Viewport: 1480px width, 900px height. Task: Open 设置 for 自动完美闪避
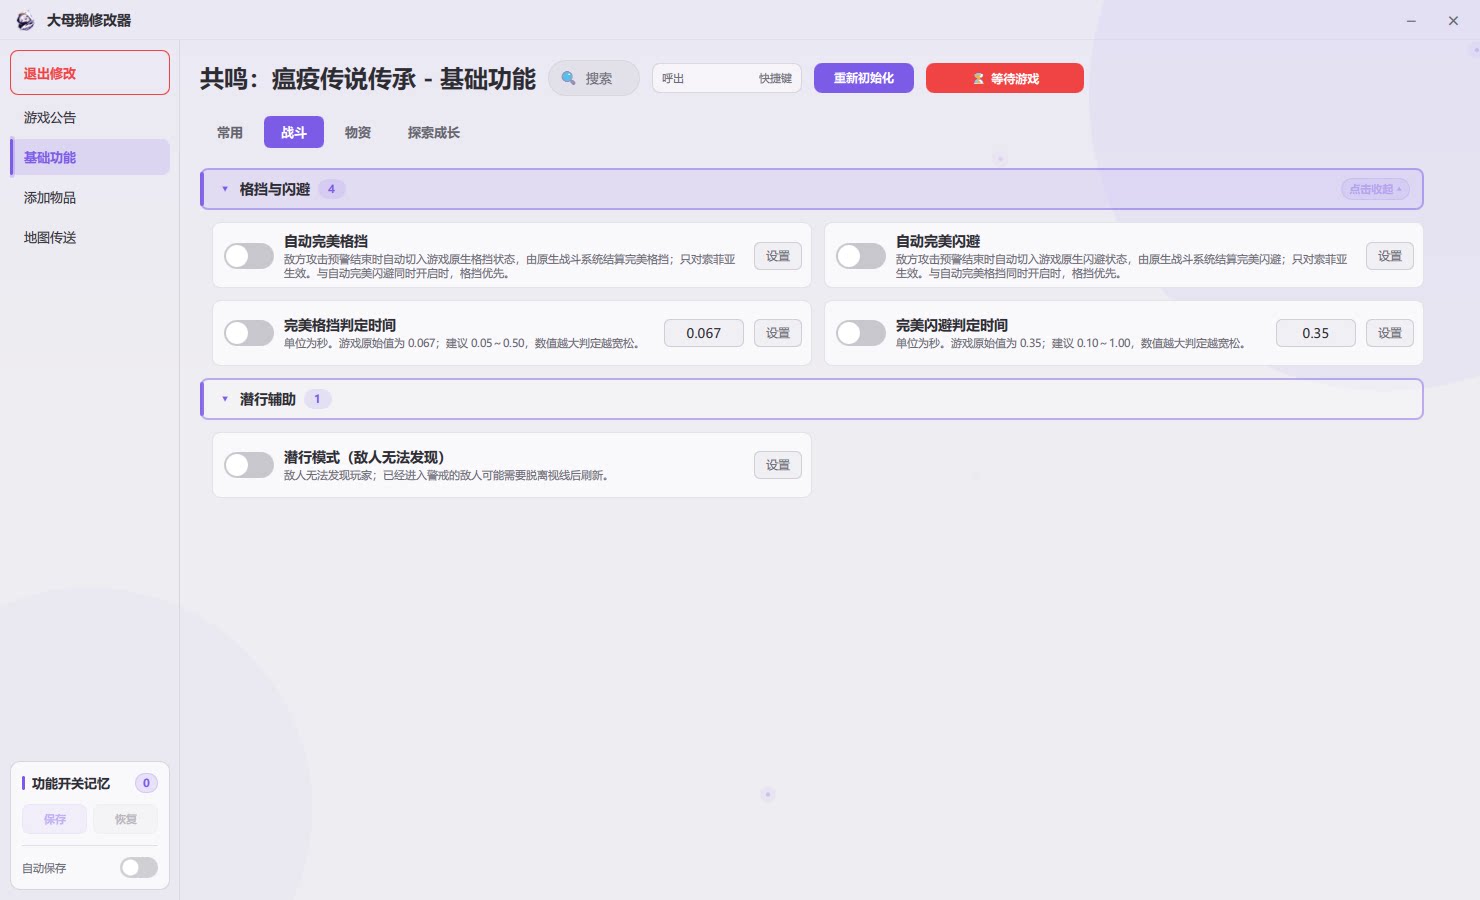point(1390,256)
